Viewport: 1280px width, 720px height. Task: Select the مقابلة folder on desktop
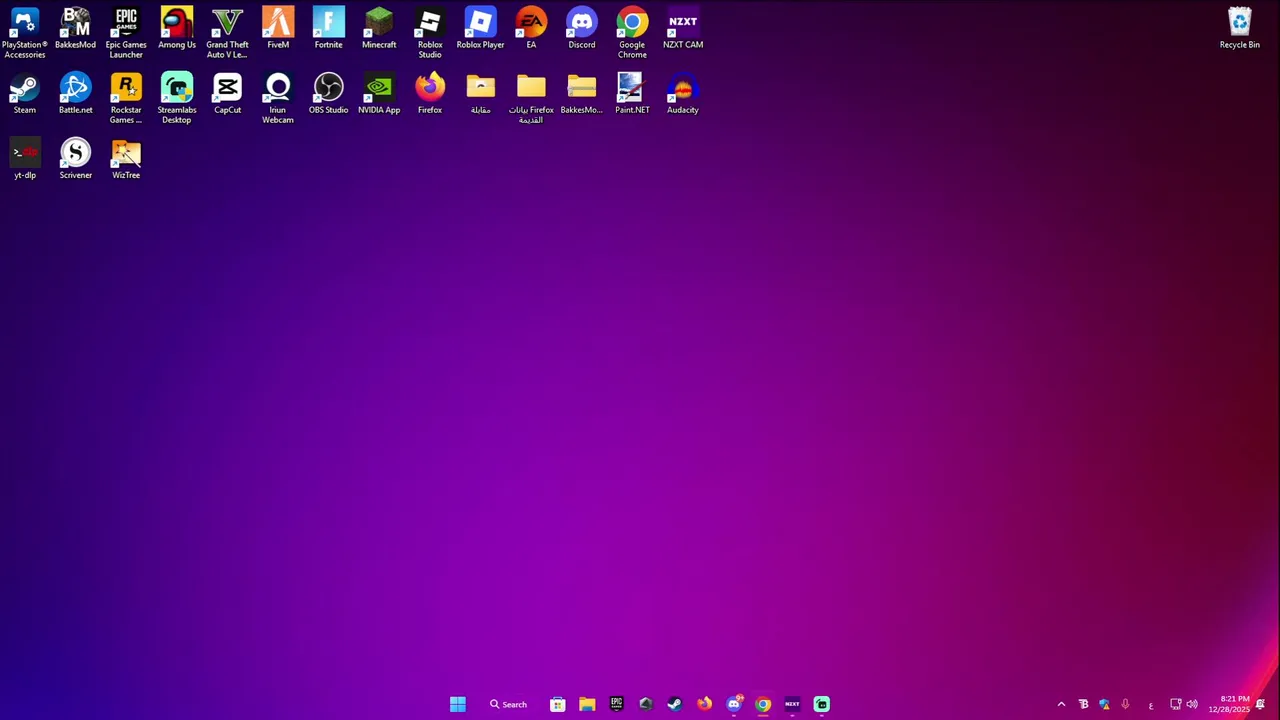tap(480, 94)
